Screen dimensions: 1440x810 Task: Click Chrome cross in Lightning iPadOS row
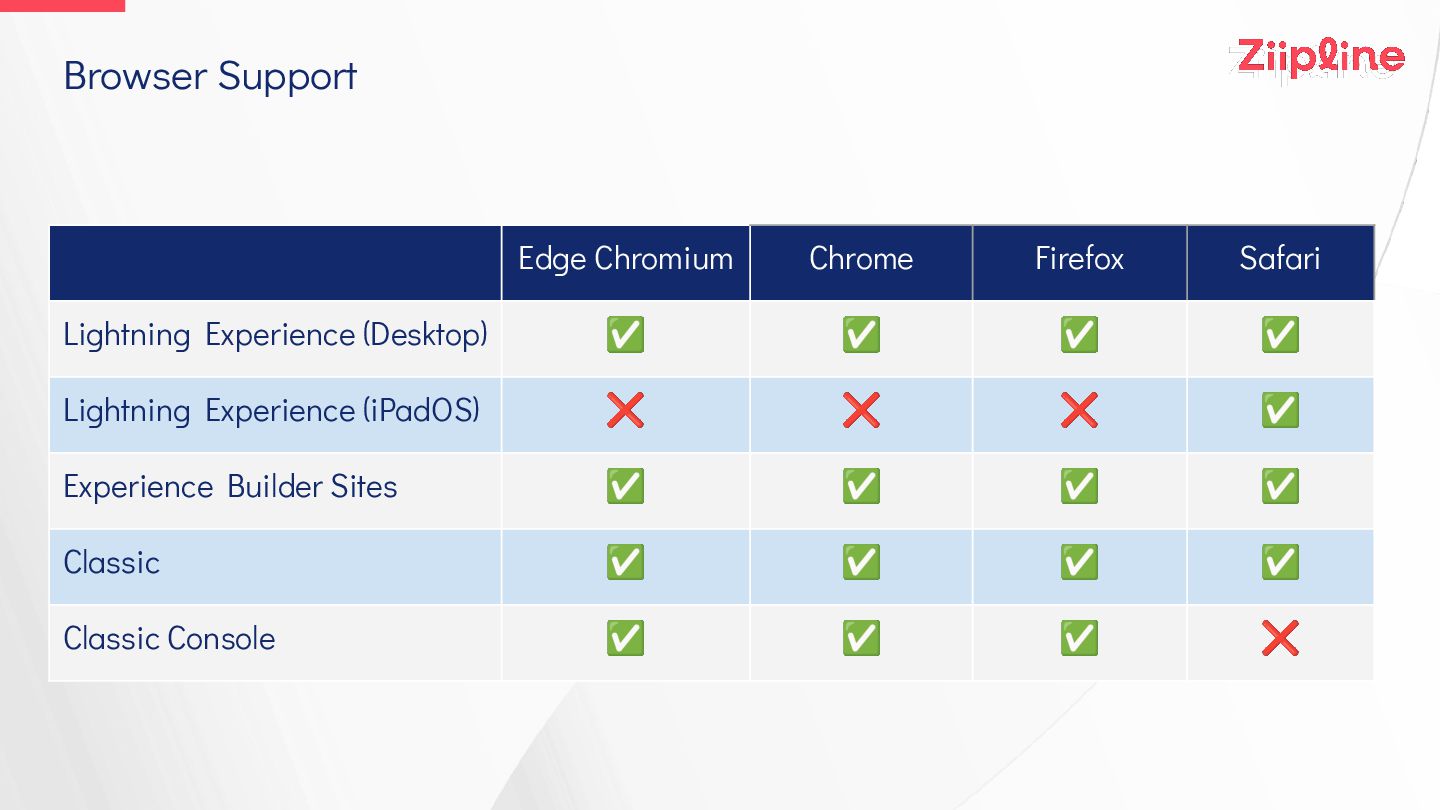pyautogui.click(x=861, y=410)
